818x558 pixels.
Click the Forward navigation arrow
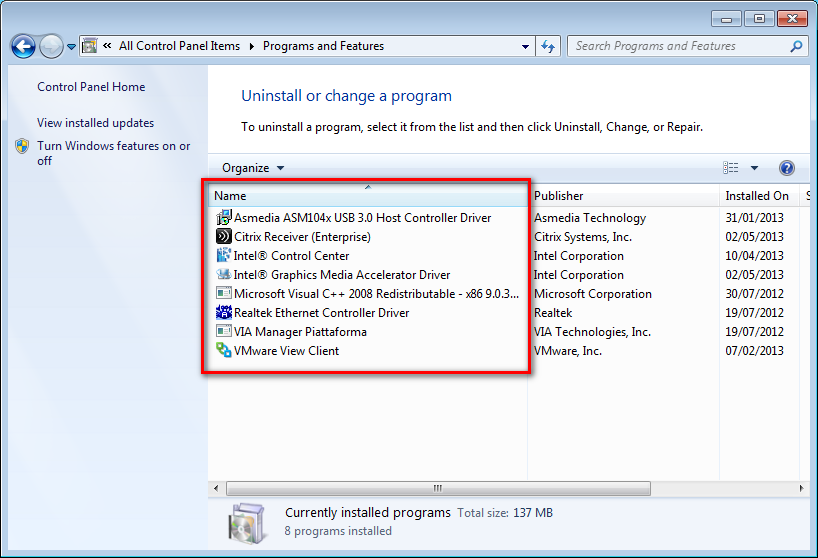[x=51, y=47]
